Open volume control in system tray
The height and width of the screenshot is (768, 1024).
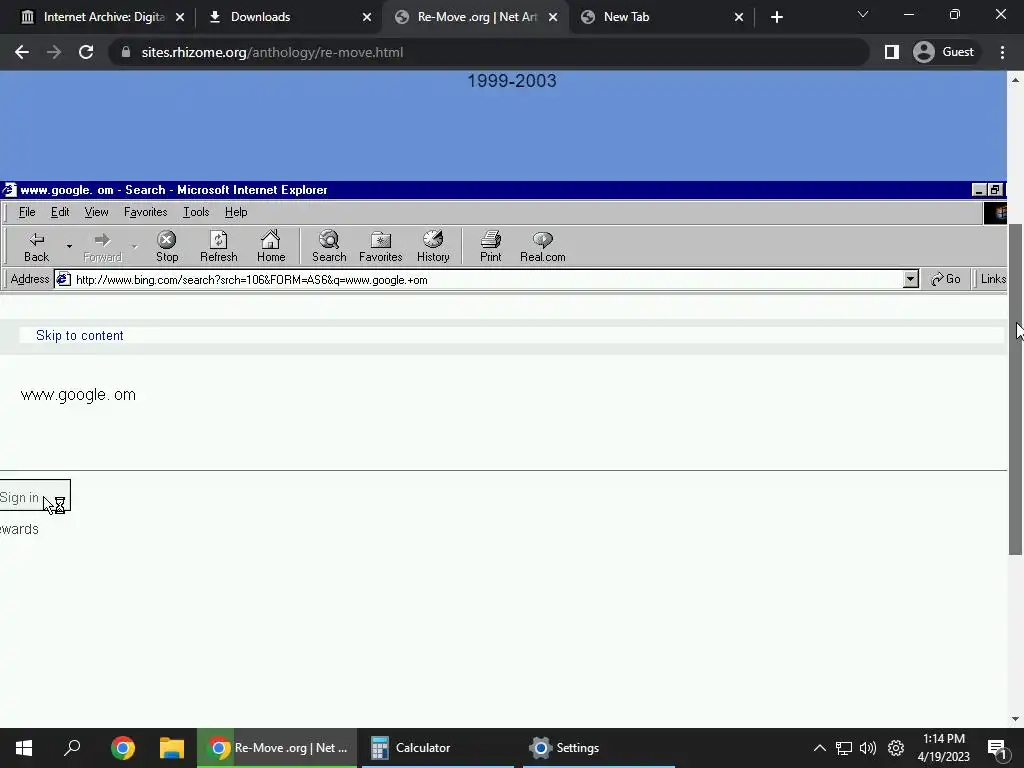[x=868, y=748]
